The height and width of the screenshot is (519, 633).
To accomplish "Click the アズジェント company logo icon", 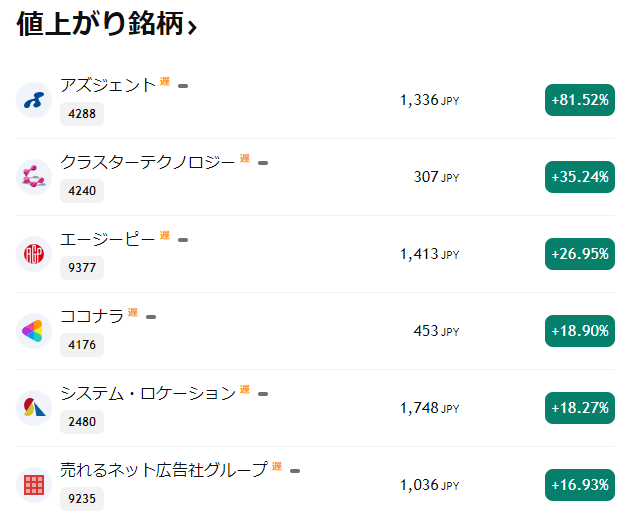I will (34, 100).
